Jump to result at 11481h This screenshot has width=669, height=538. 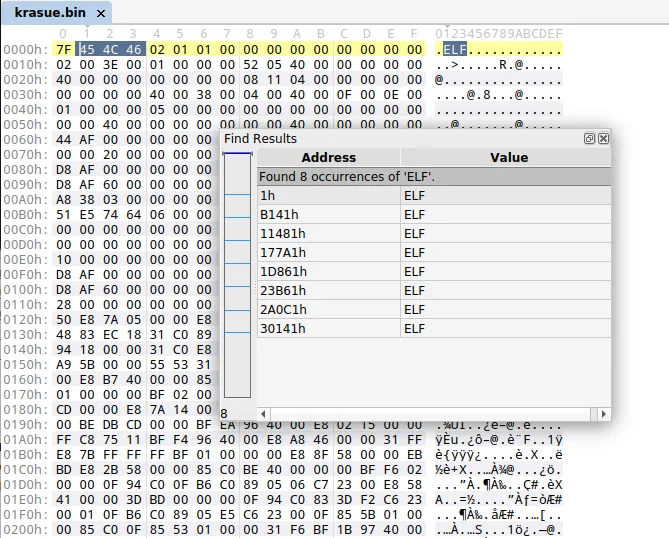click(434, 234)
